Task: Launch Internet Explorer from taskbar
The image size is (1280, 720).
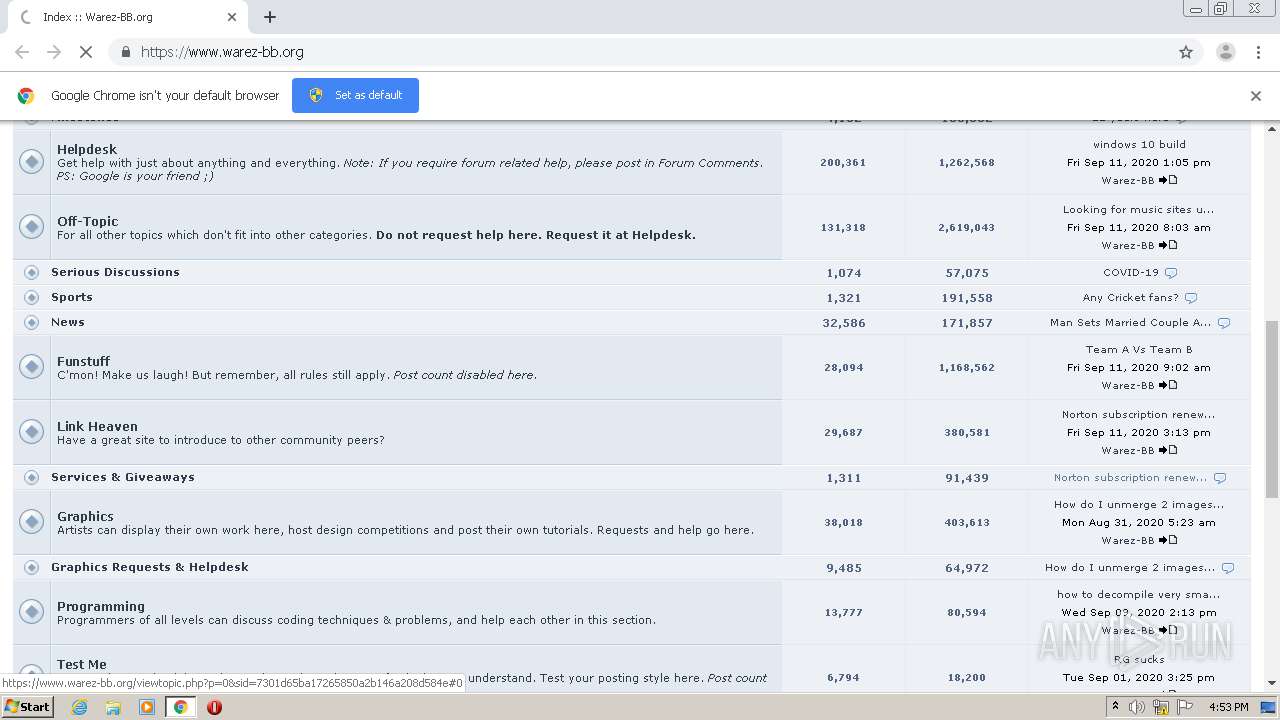Action: click(x=79, y=707)
